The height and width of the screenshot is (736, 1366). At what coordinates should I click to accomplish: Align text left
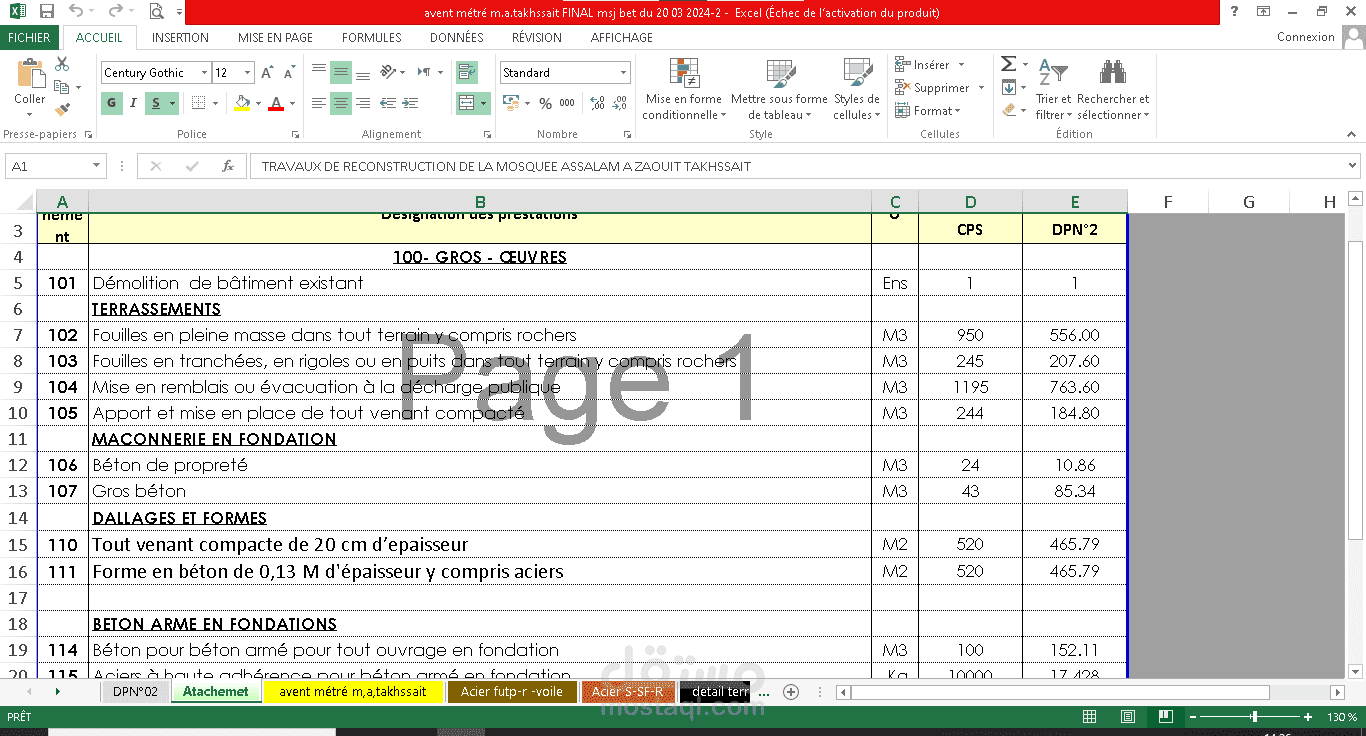click(319, 103)
